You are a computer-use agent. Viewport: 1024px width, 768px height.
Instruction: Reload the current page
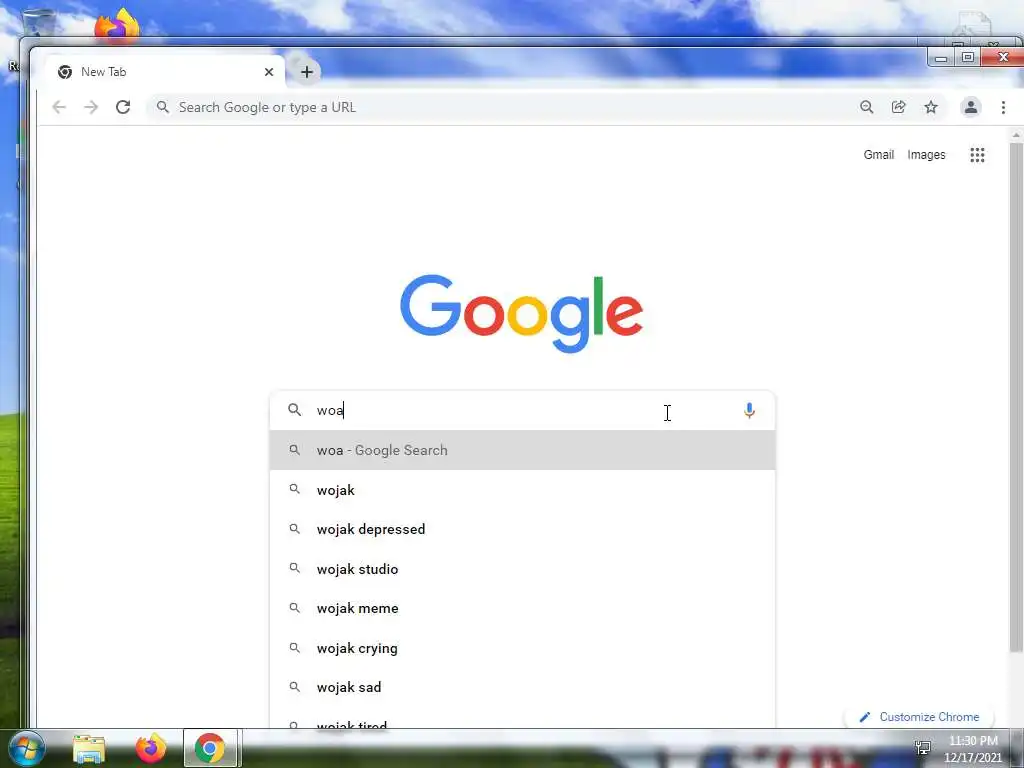click(x=123, y=107)
